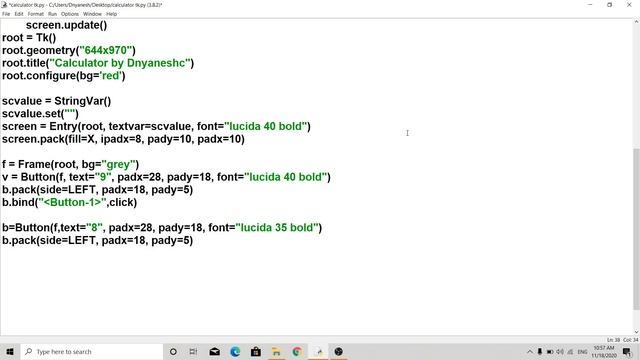The width and height of the screenshot is (640, 360).
Task: Click the microphone tray icon
Action: [540, 351]
